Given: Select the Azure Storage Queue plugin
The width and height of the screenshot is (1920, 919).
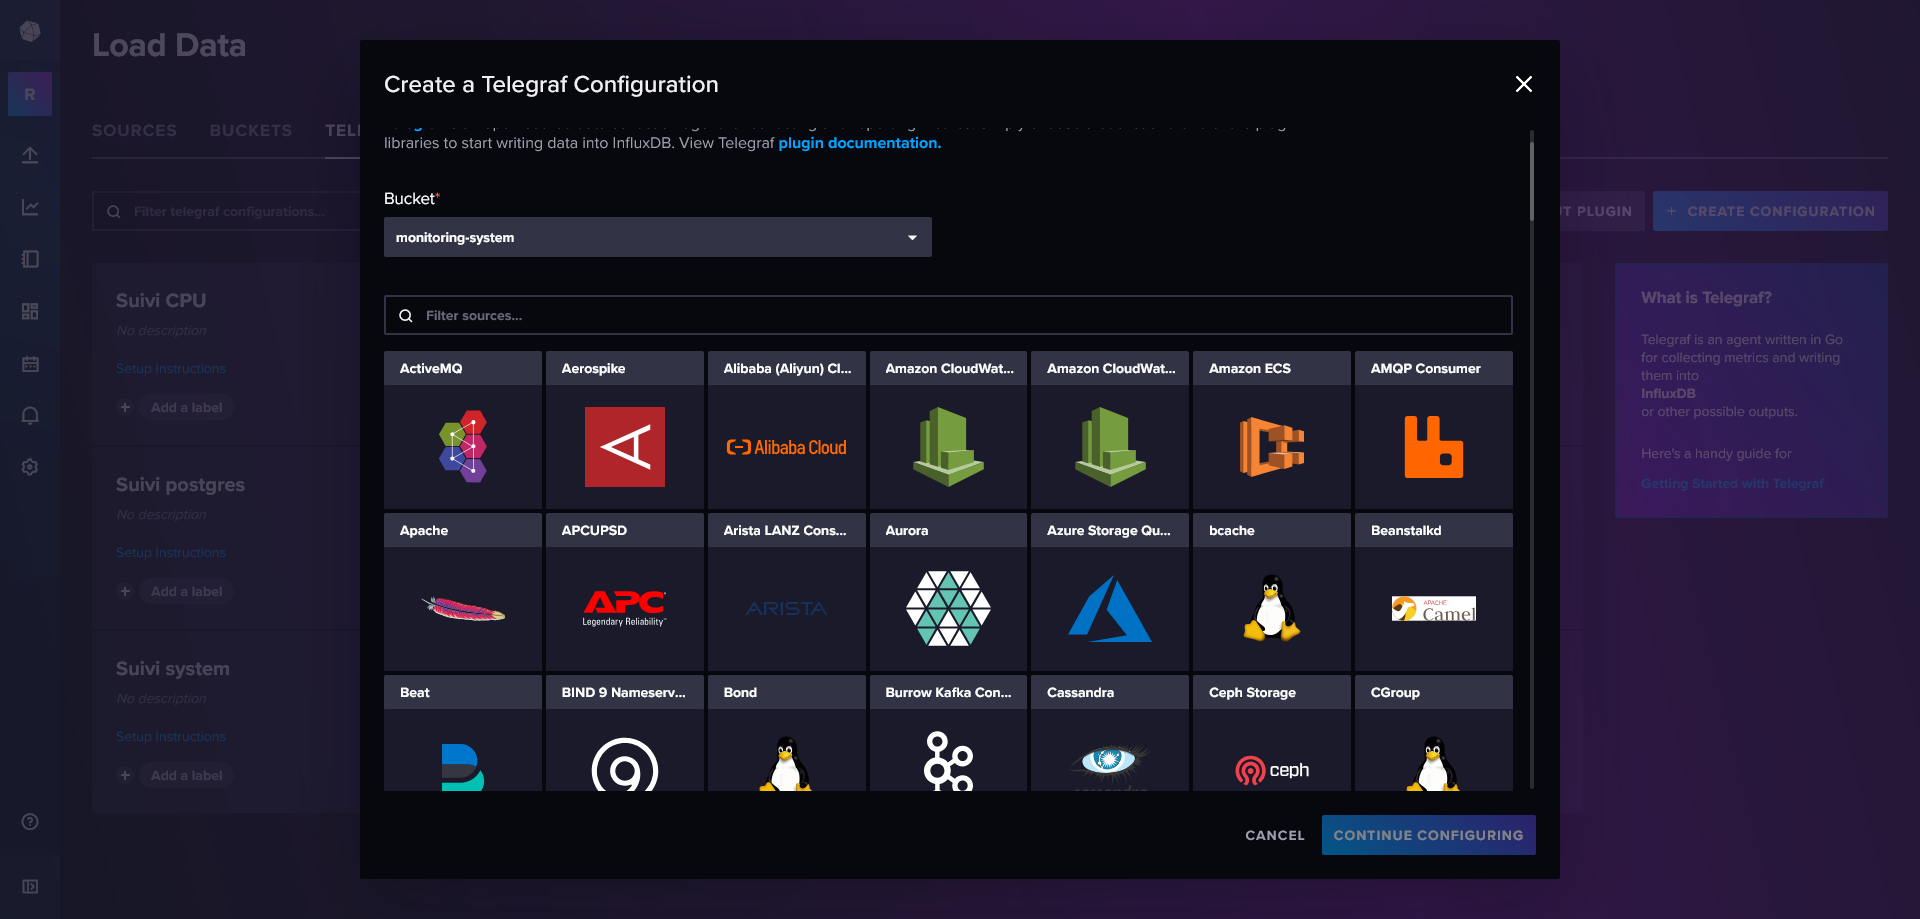Looking at the screenshot, I should (1109, 609).
